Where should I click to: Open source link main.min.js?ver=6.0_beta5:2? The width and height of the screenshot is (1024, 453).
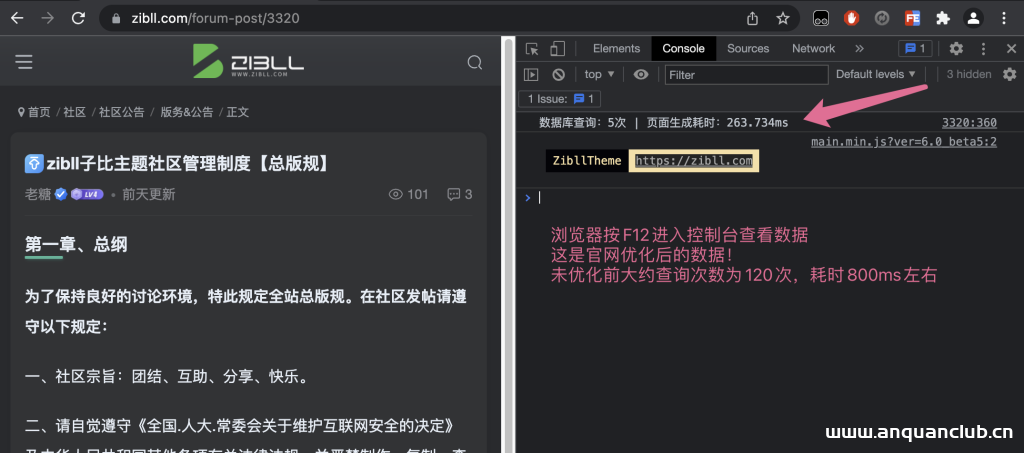[904, 142]
